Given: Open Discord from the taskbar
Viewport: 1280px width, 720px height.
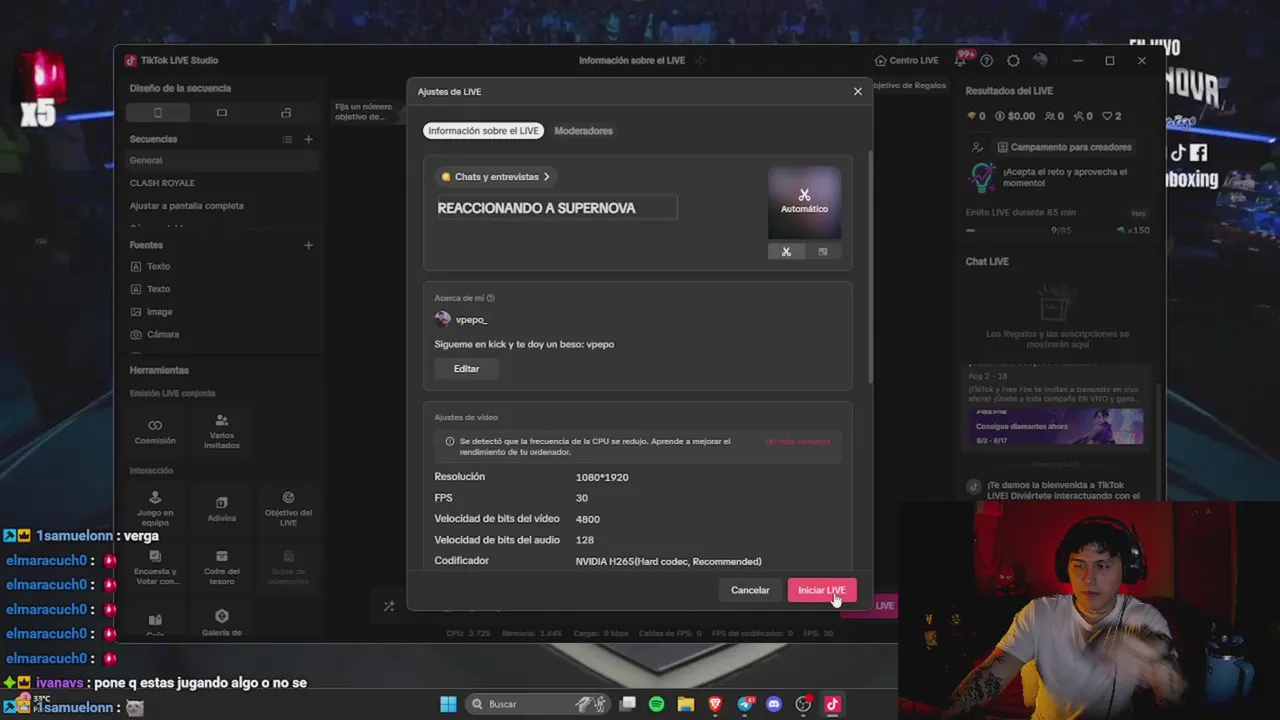Looking at the screenshot, I should [773, 704].
